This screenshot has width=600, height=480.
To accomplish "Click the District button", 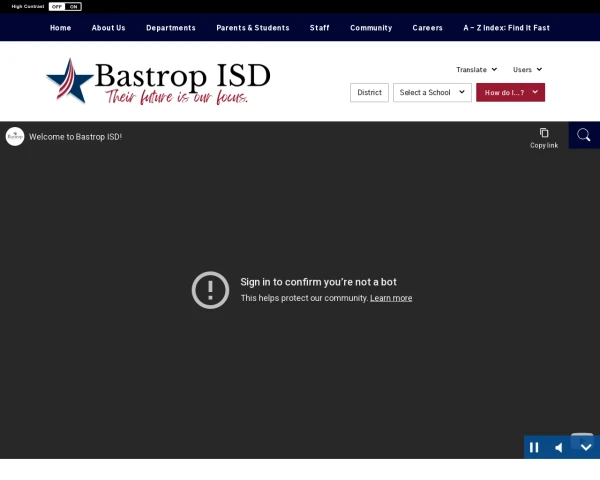I will point(369,93).
